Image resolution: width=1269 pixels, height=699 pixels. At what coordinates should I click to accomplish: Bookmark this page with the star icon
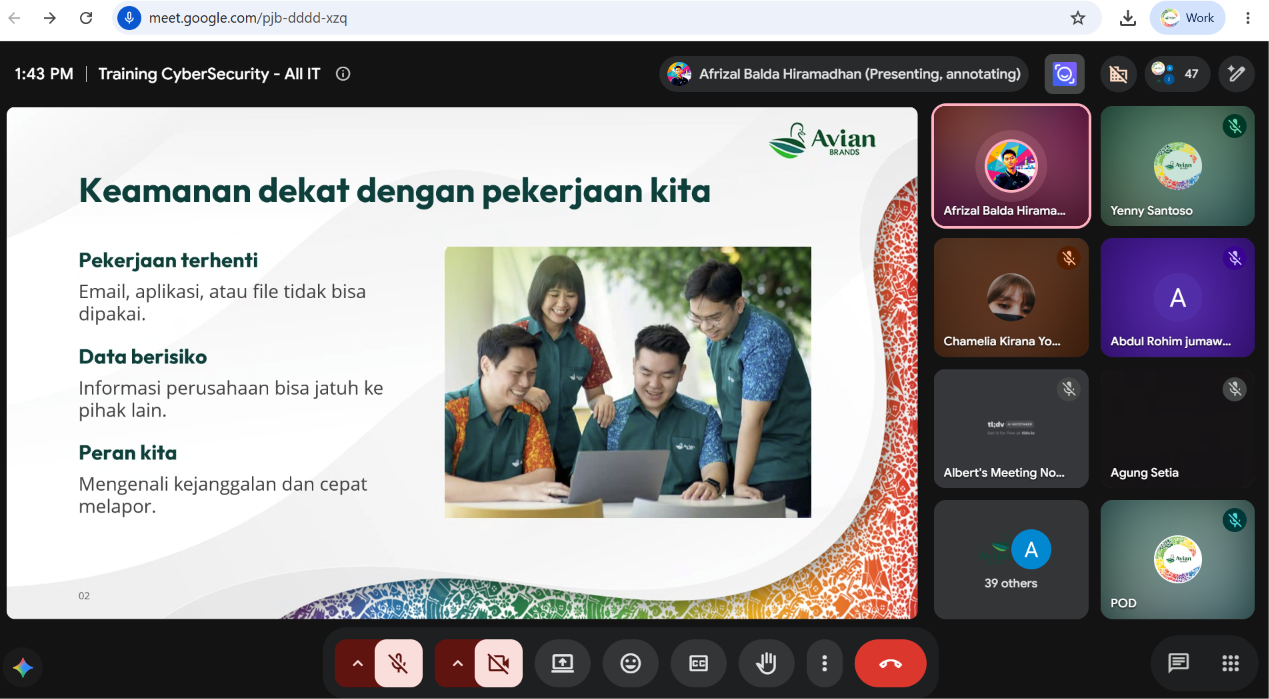coord(1078,18)
